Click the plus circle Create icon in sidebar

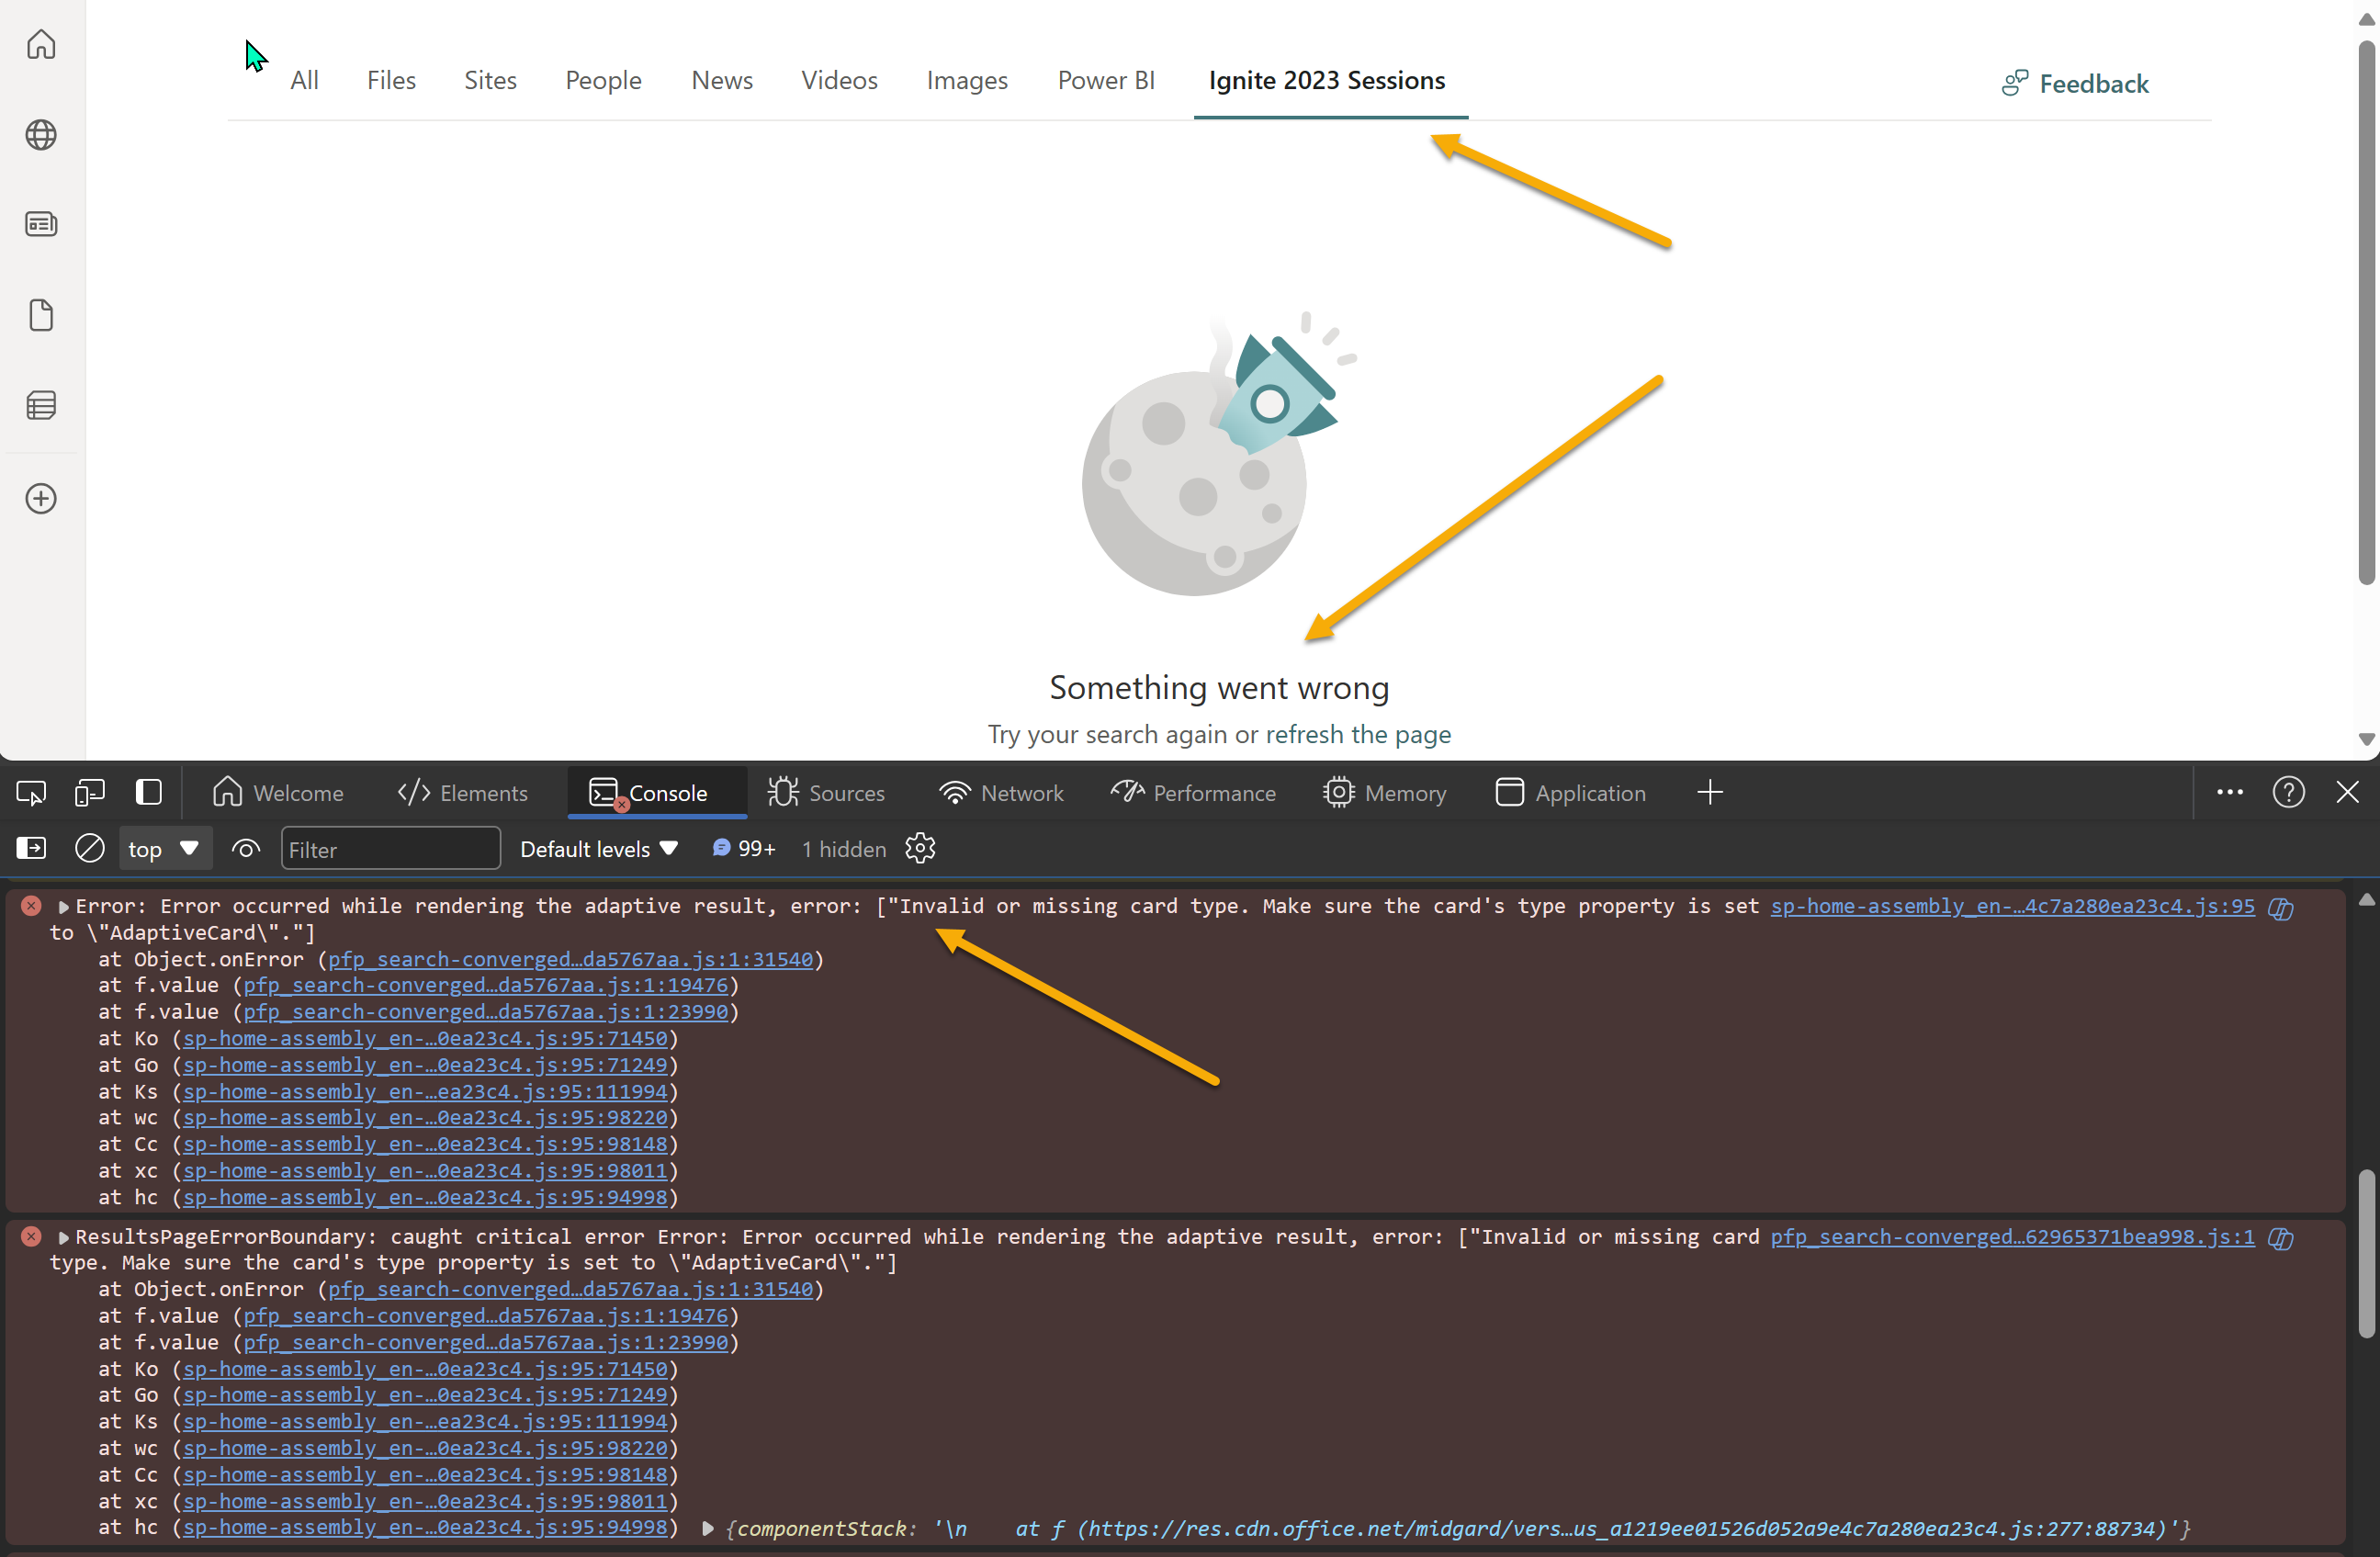41,498
